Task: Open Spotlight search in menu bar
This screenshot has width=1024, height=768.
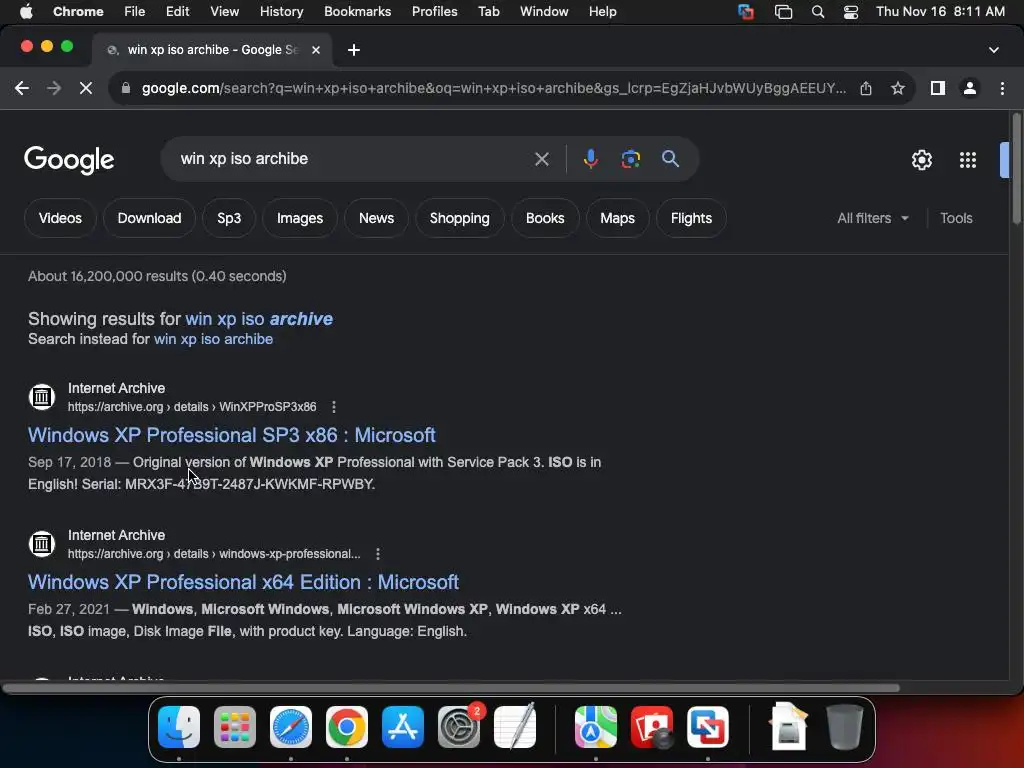Action: coord(818,12)
